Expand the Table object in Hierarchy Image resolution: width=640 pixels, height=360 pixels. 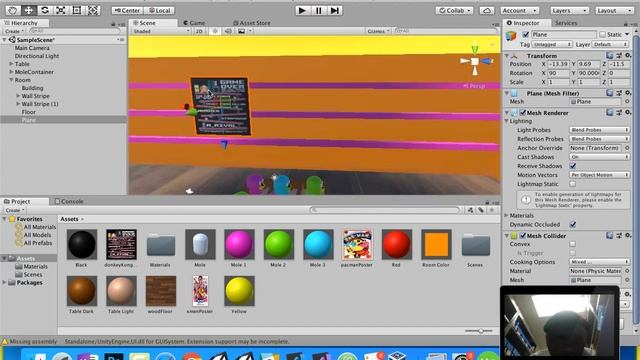11,64
